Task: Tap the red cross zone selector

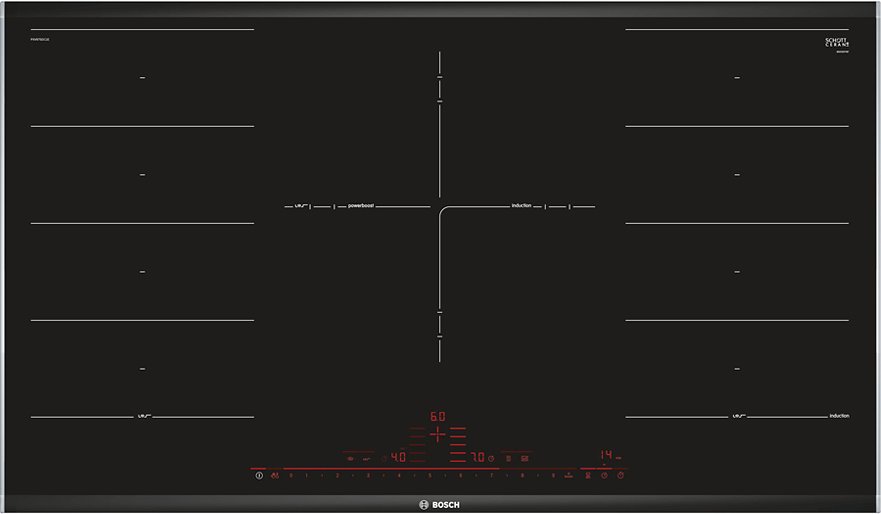Action: [438, 434]
